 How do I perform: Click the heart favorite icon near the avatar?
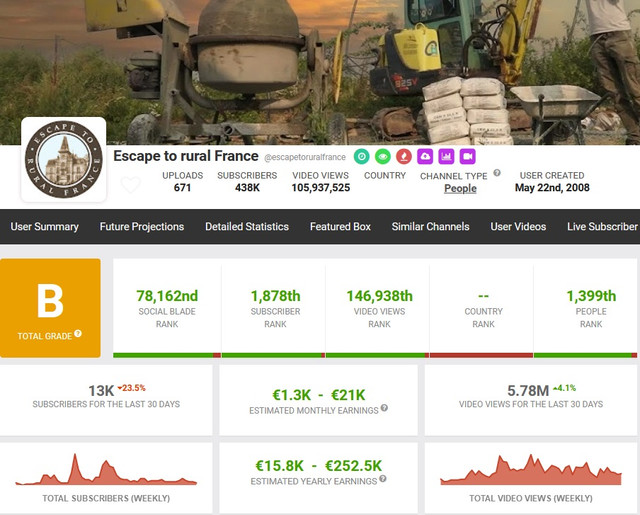[131, 185]
